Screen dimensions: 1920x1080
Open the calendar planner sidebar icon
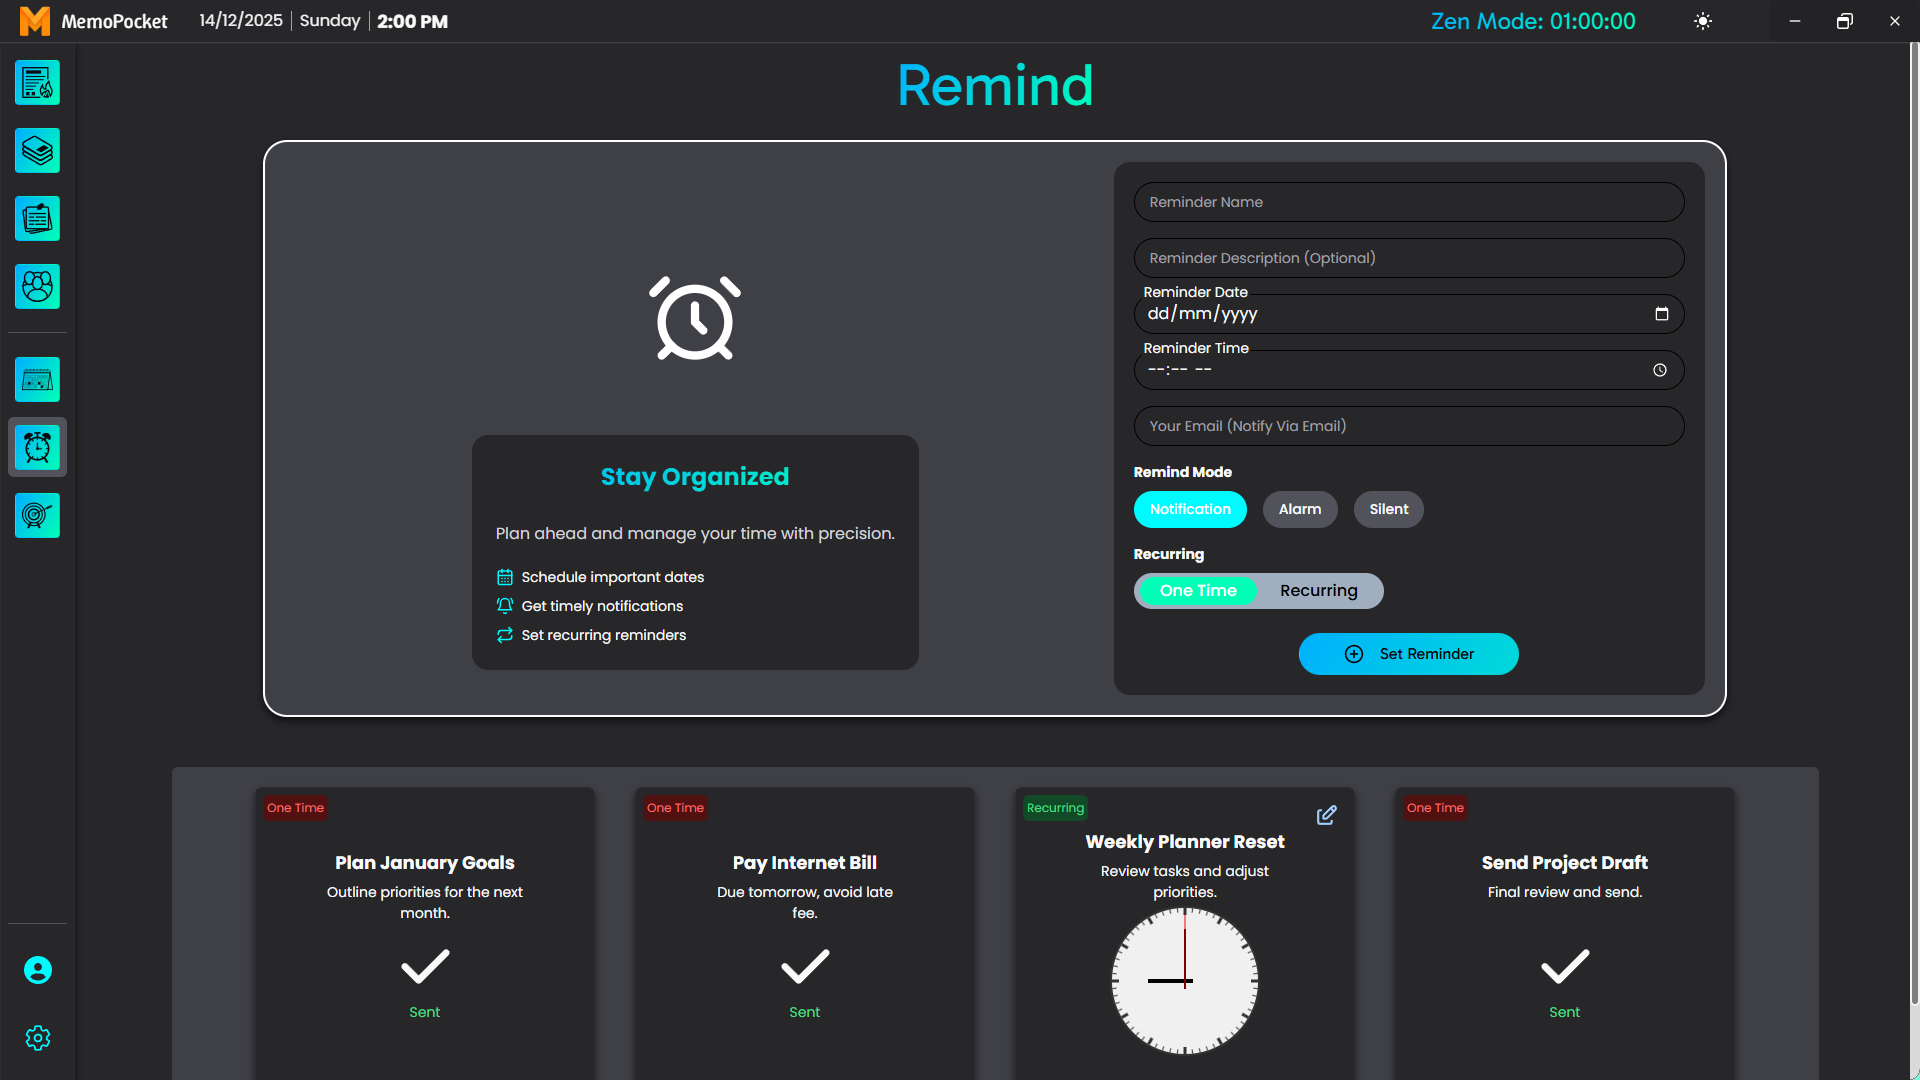pos(37,380)
